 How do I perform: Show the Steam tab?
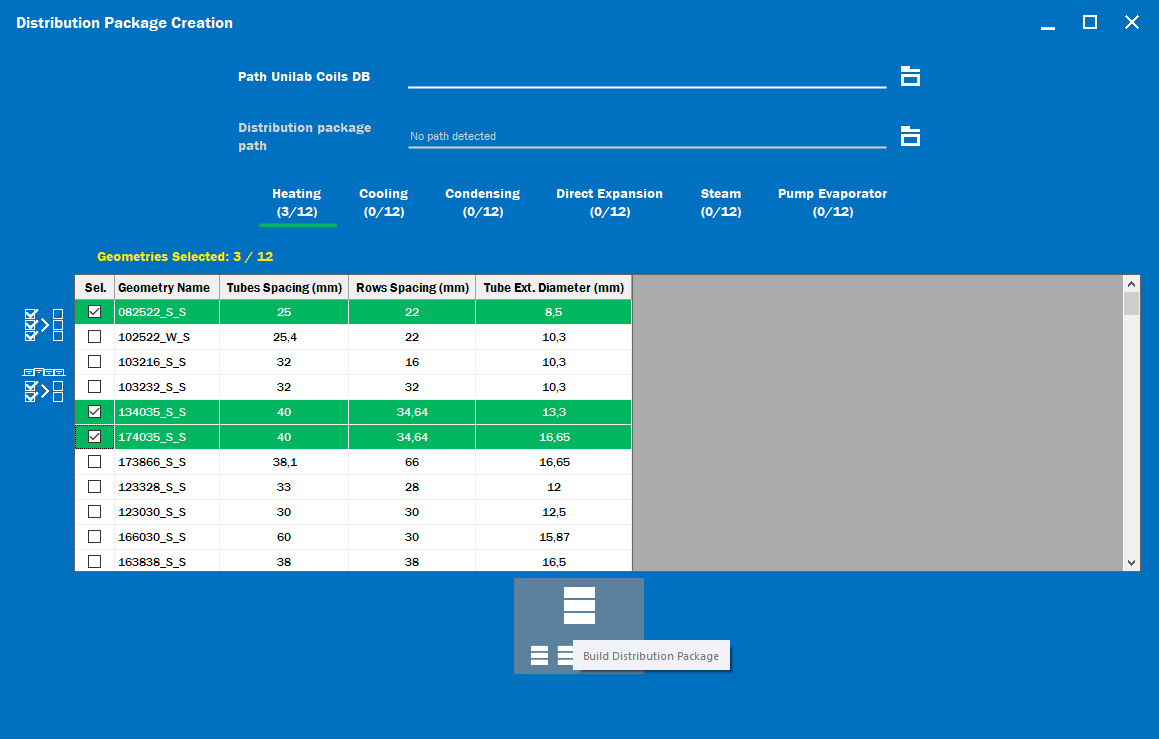tap(721, 202)
